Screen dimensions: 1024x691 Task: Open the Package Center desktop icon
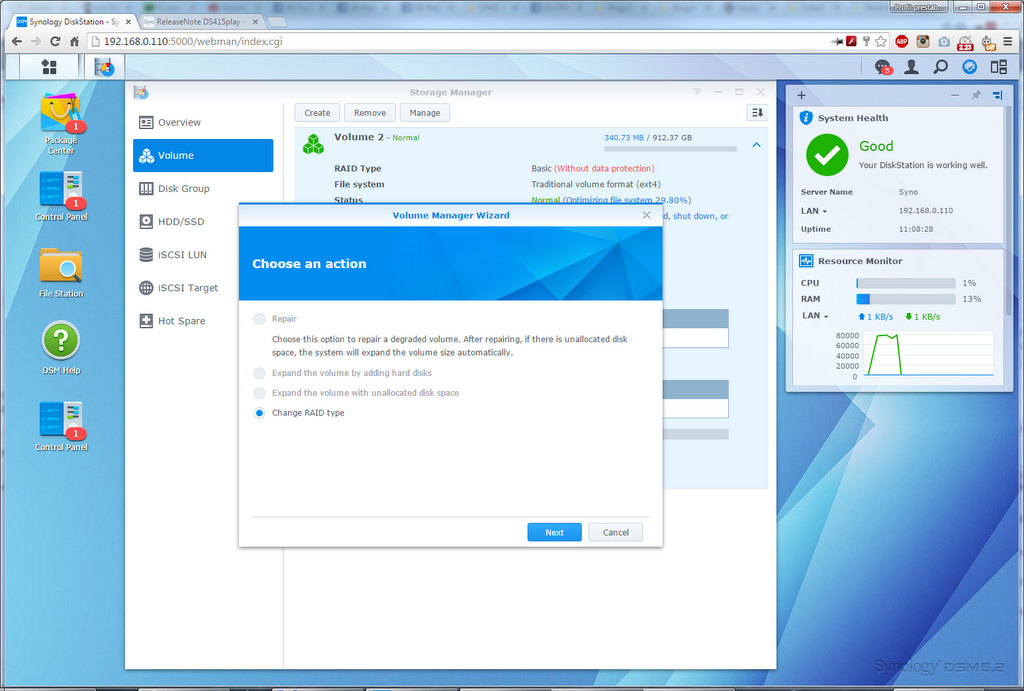coord(61,124)
